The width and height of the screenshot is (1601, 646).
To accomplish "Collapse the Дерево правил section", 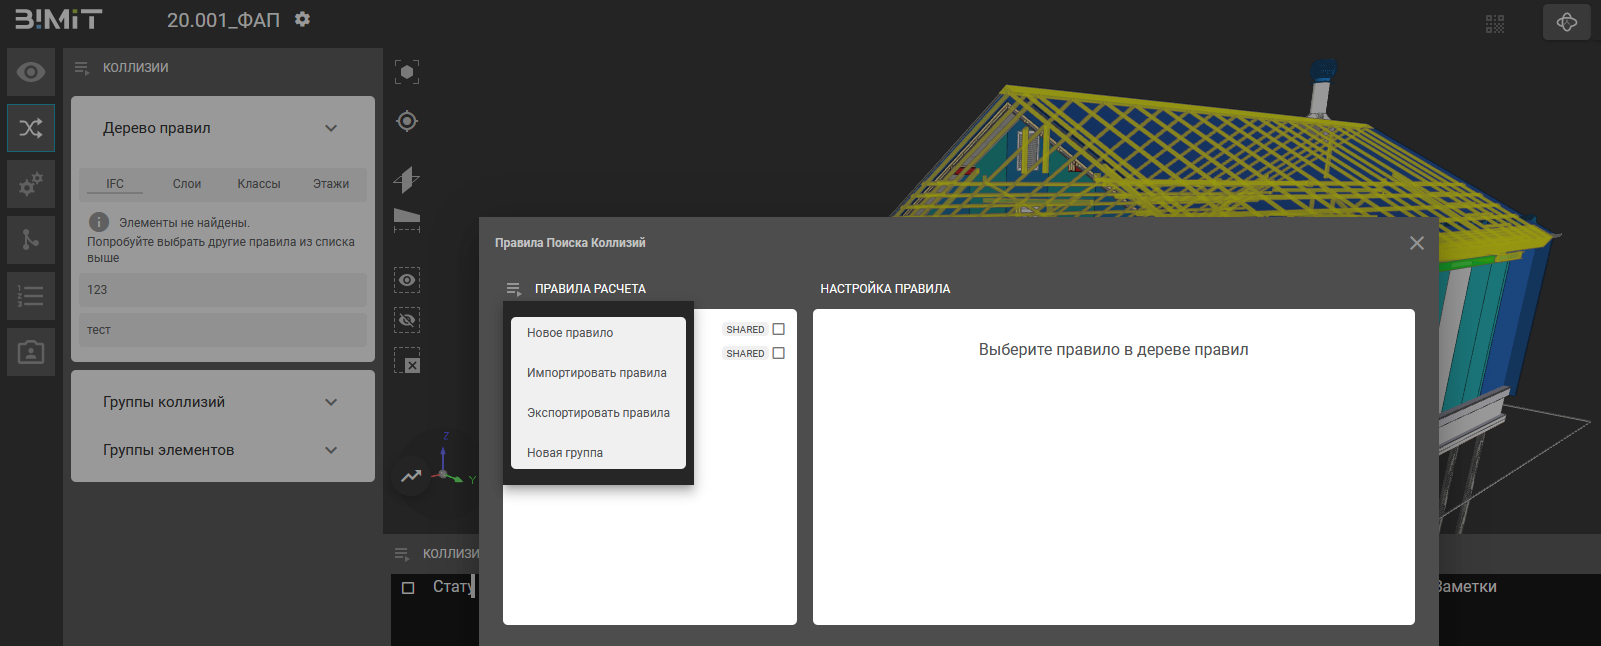I will [x=331, y=128].
